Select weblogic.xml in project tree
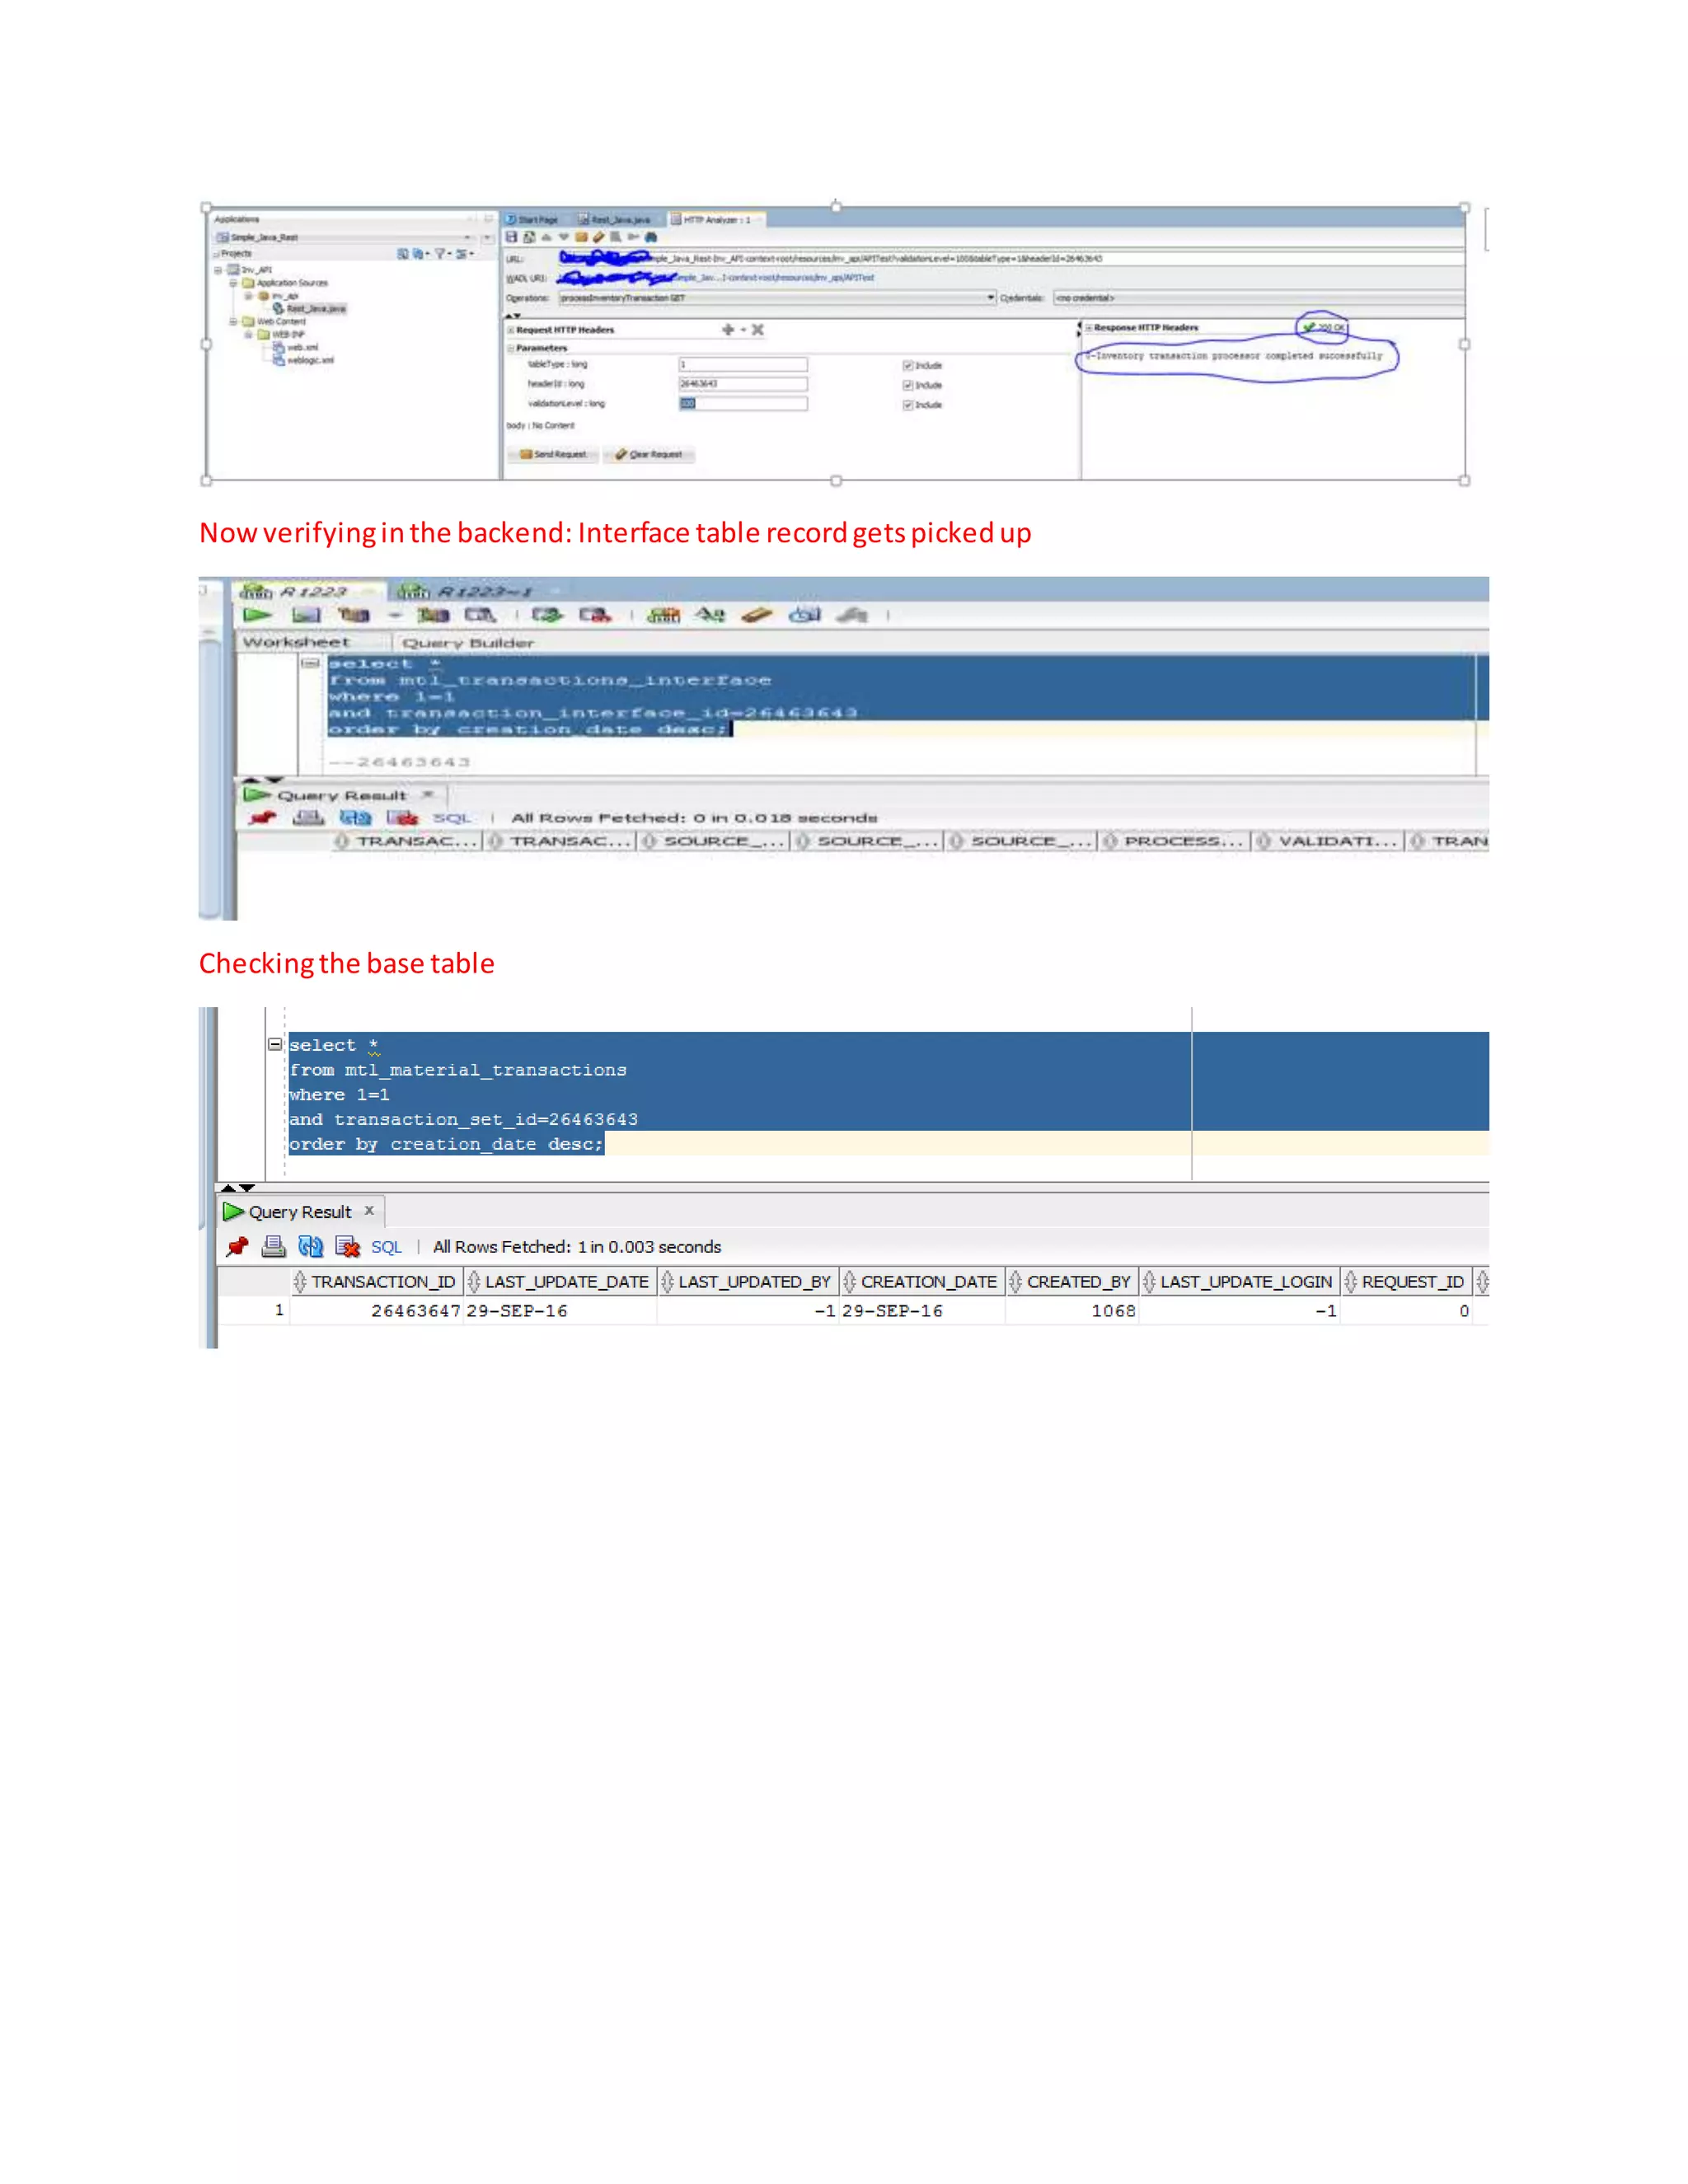The height and width of the screenshot is (2184, 1688). pos(304,360)
